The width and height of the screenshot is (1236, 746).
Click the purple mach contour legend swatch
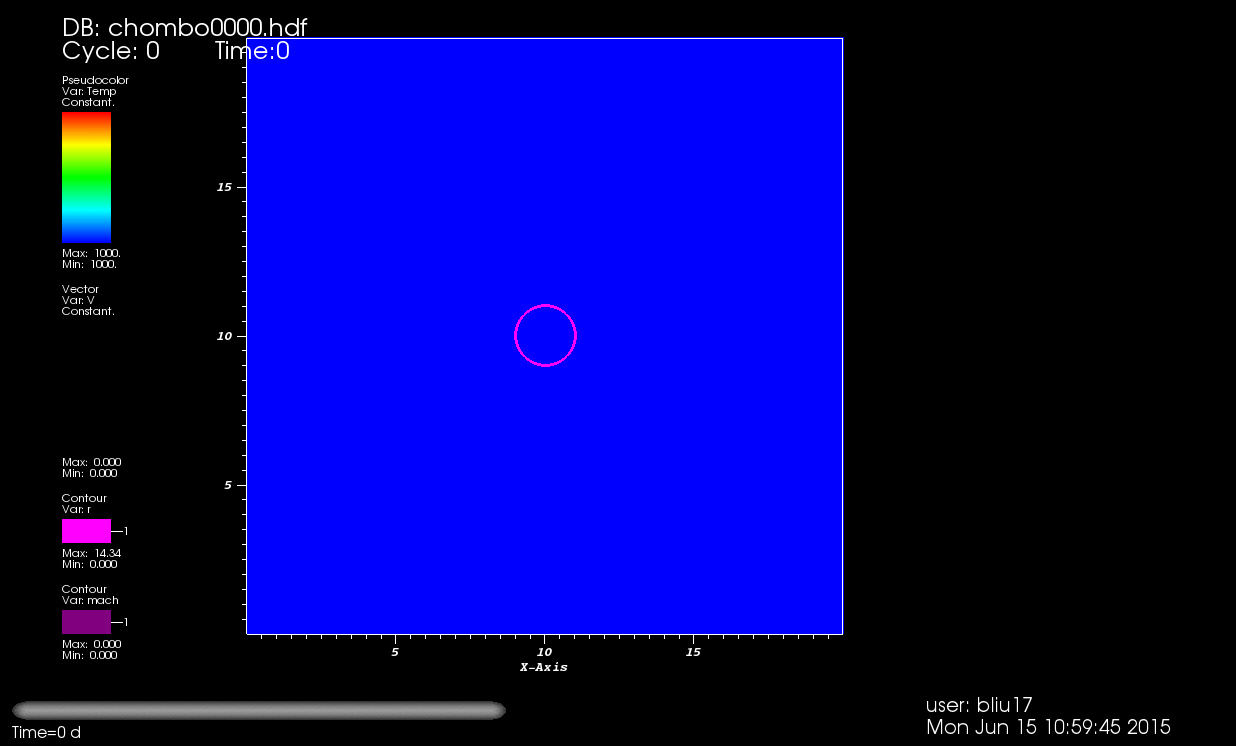(86, 622)
